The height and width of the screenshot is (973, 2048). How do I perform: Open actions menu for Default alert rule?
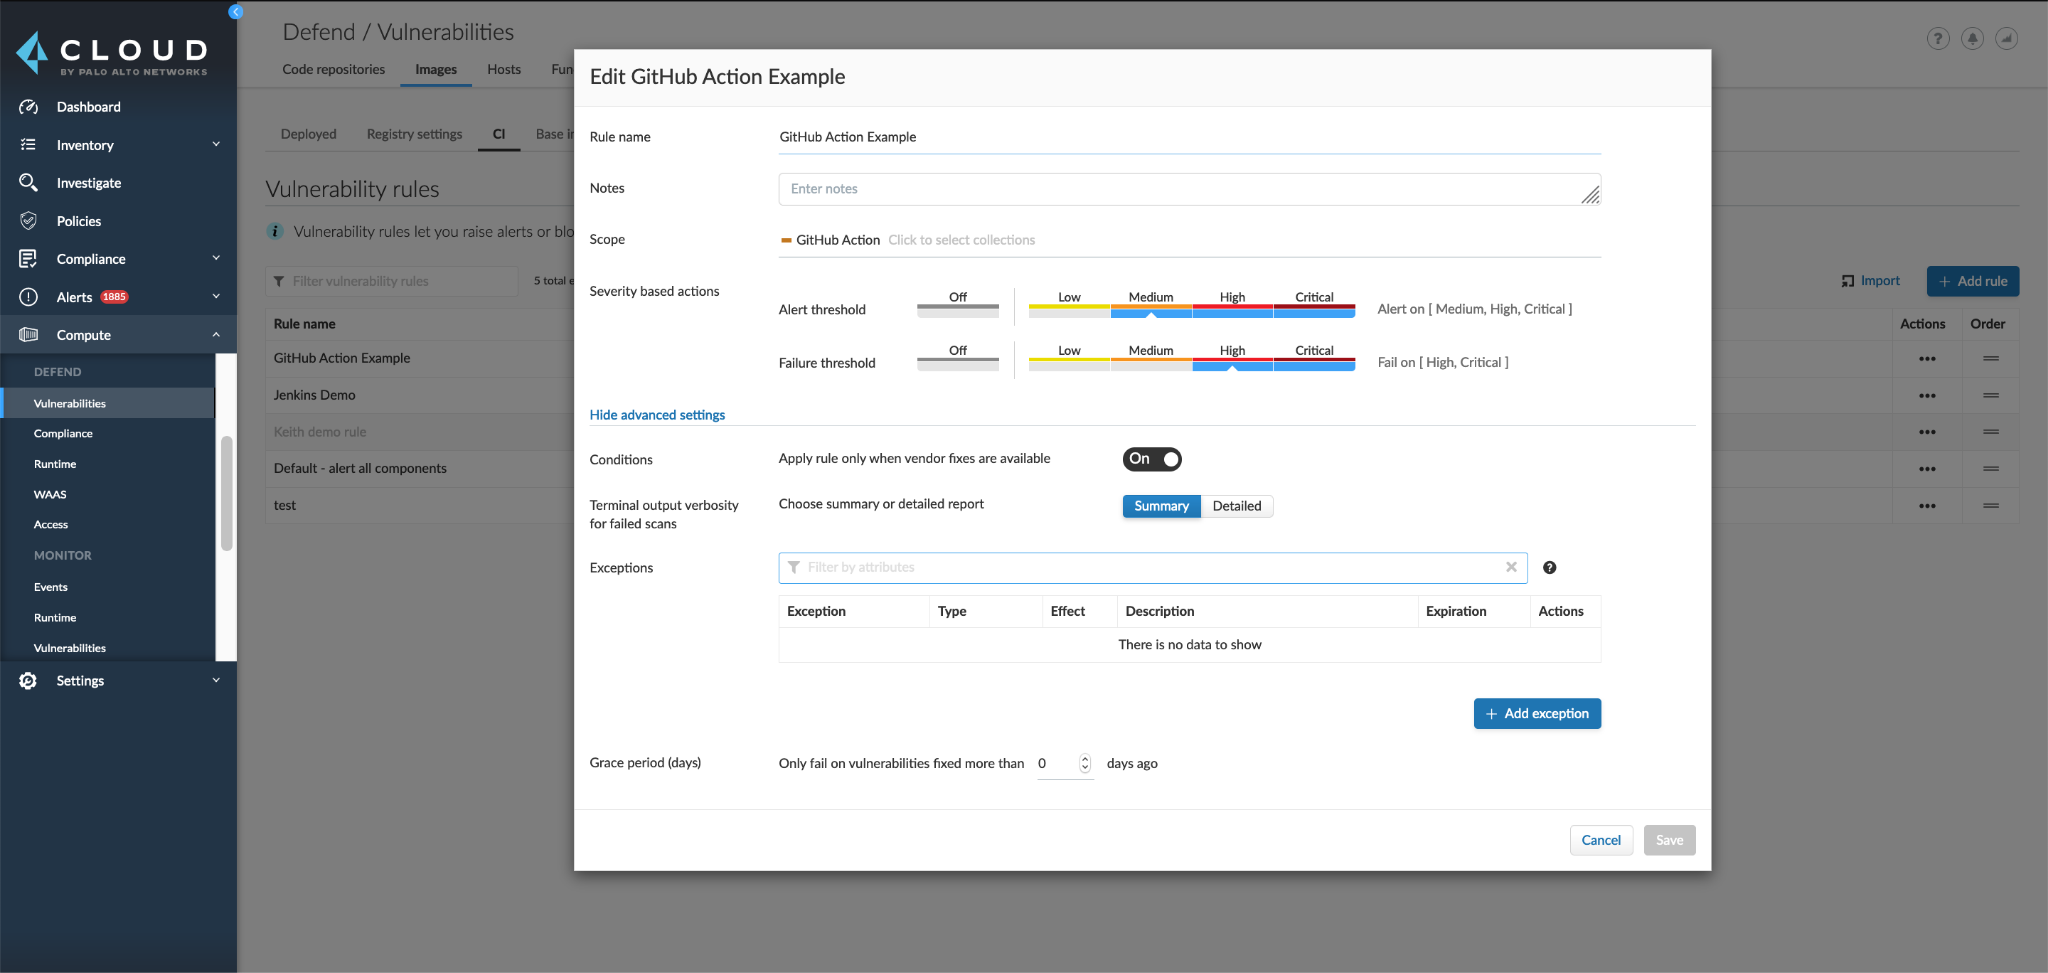pyautogui.click(x=1927, y=469)
